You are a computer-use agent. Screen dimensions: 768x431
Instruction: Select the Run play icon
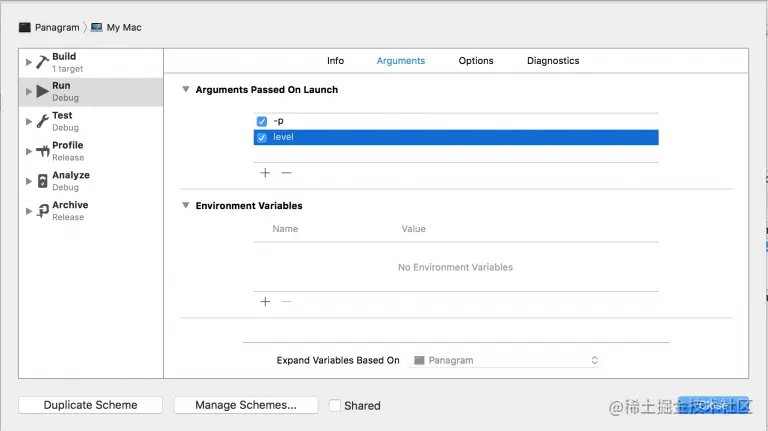[42, 92]
